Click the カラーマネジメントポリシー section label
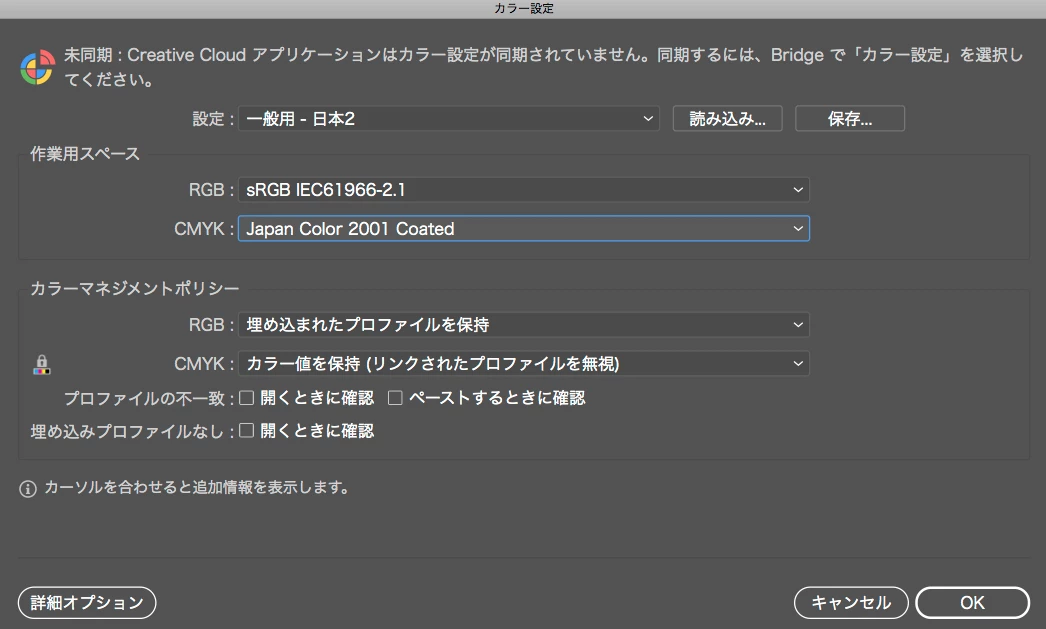This screenshot has height=629, width=1046. pos(134,288)
